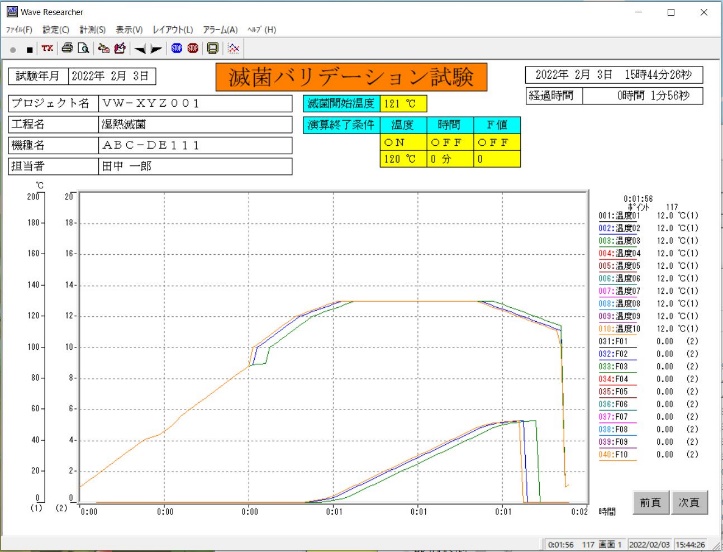Click the 経過時間 elapsed time value

pyautogui.click(x=643, y=96)
